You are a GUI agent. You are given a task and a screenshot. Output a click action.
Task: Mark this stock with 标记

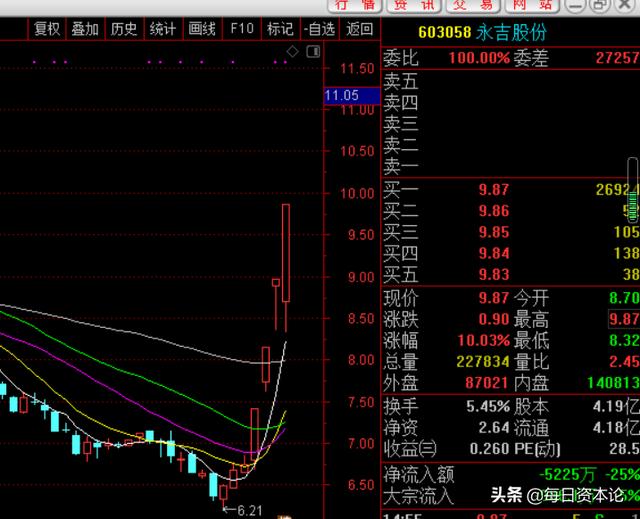(280, 29)
